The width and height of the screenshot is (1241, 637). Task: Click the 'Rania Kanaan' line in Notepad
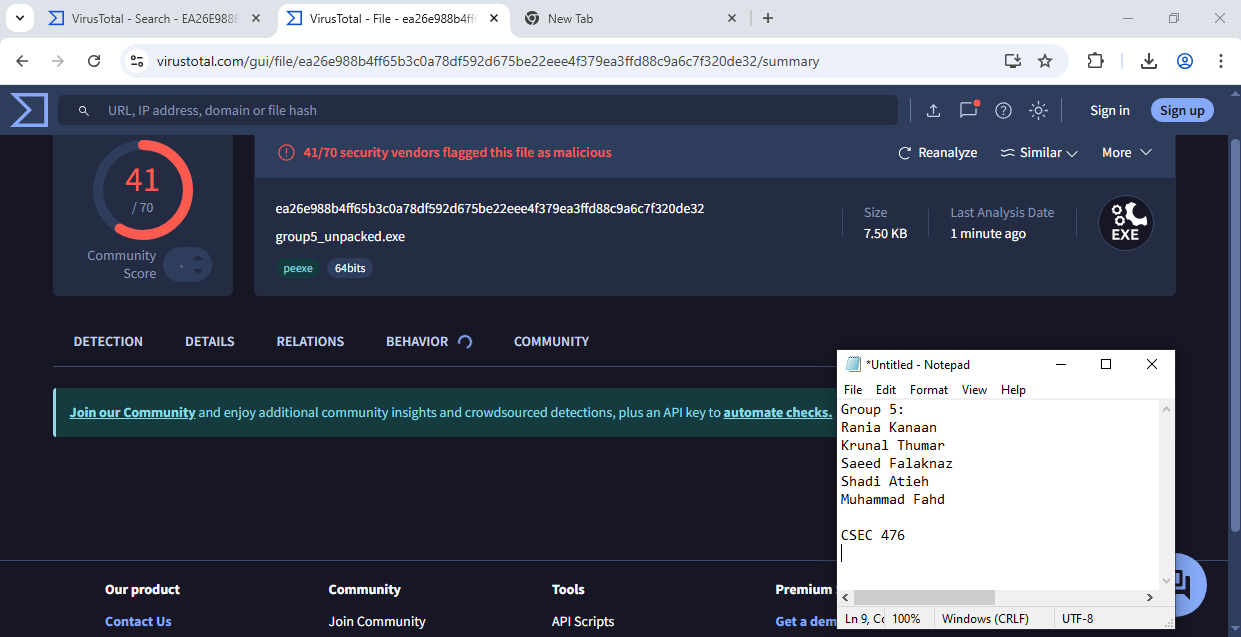pyautogui.click(x=889, y=427)
